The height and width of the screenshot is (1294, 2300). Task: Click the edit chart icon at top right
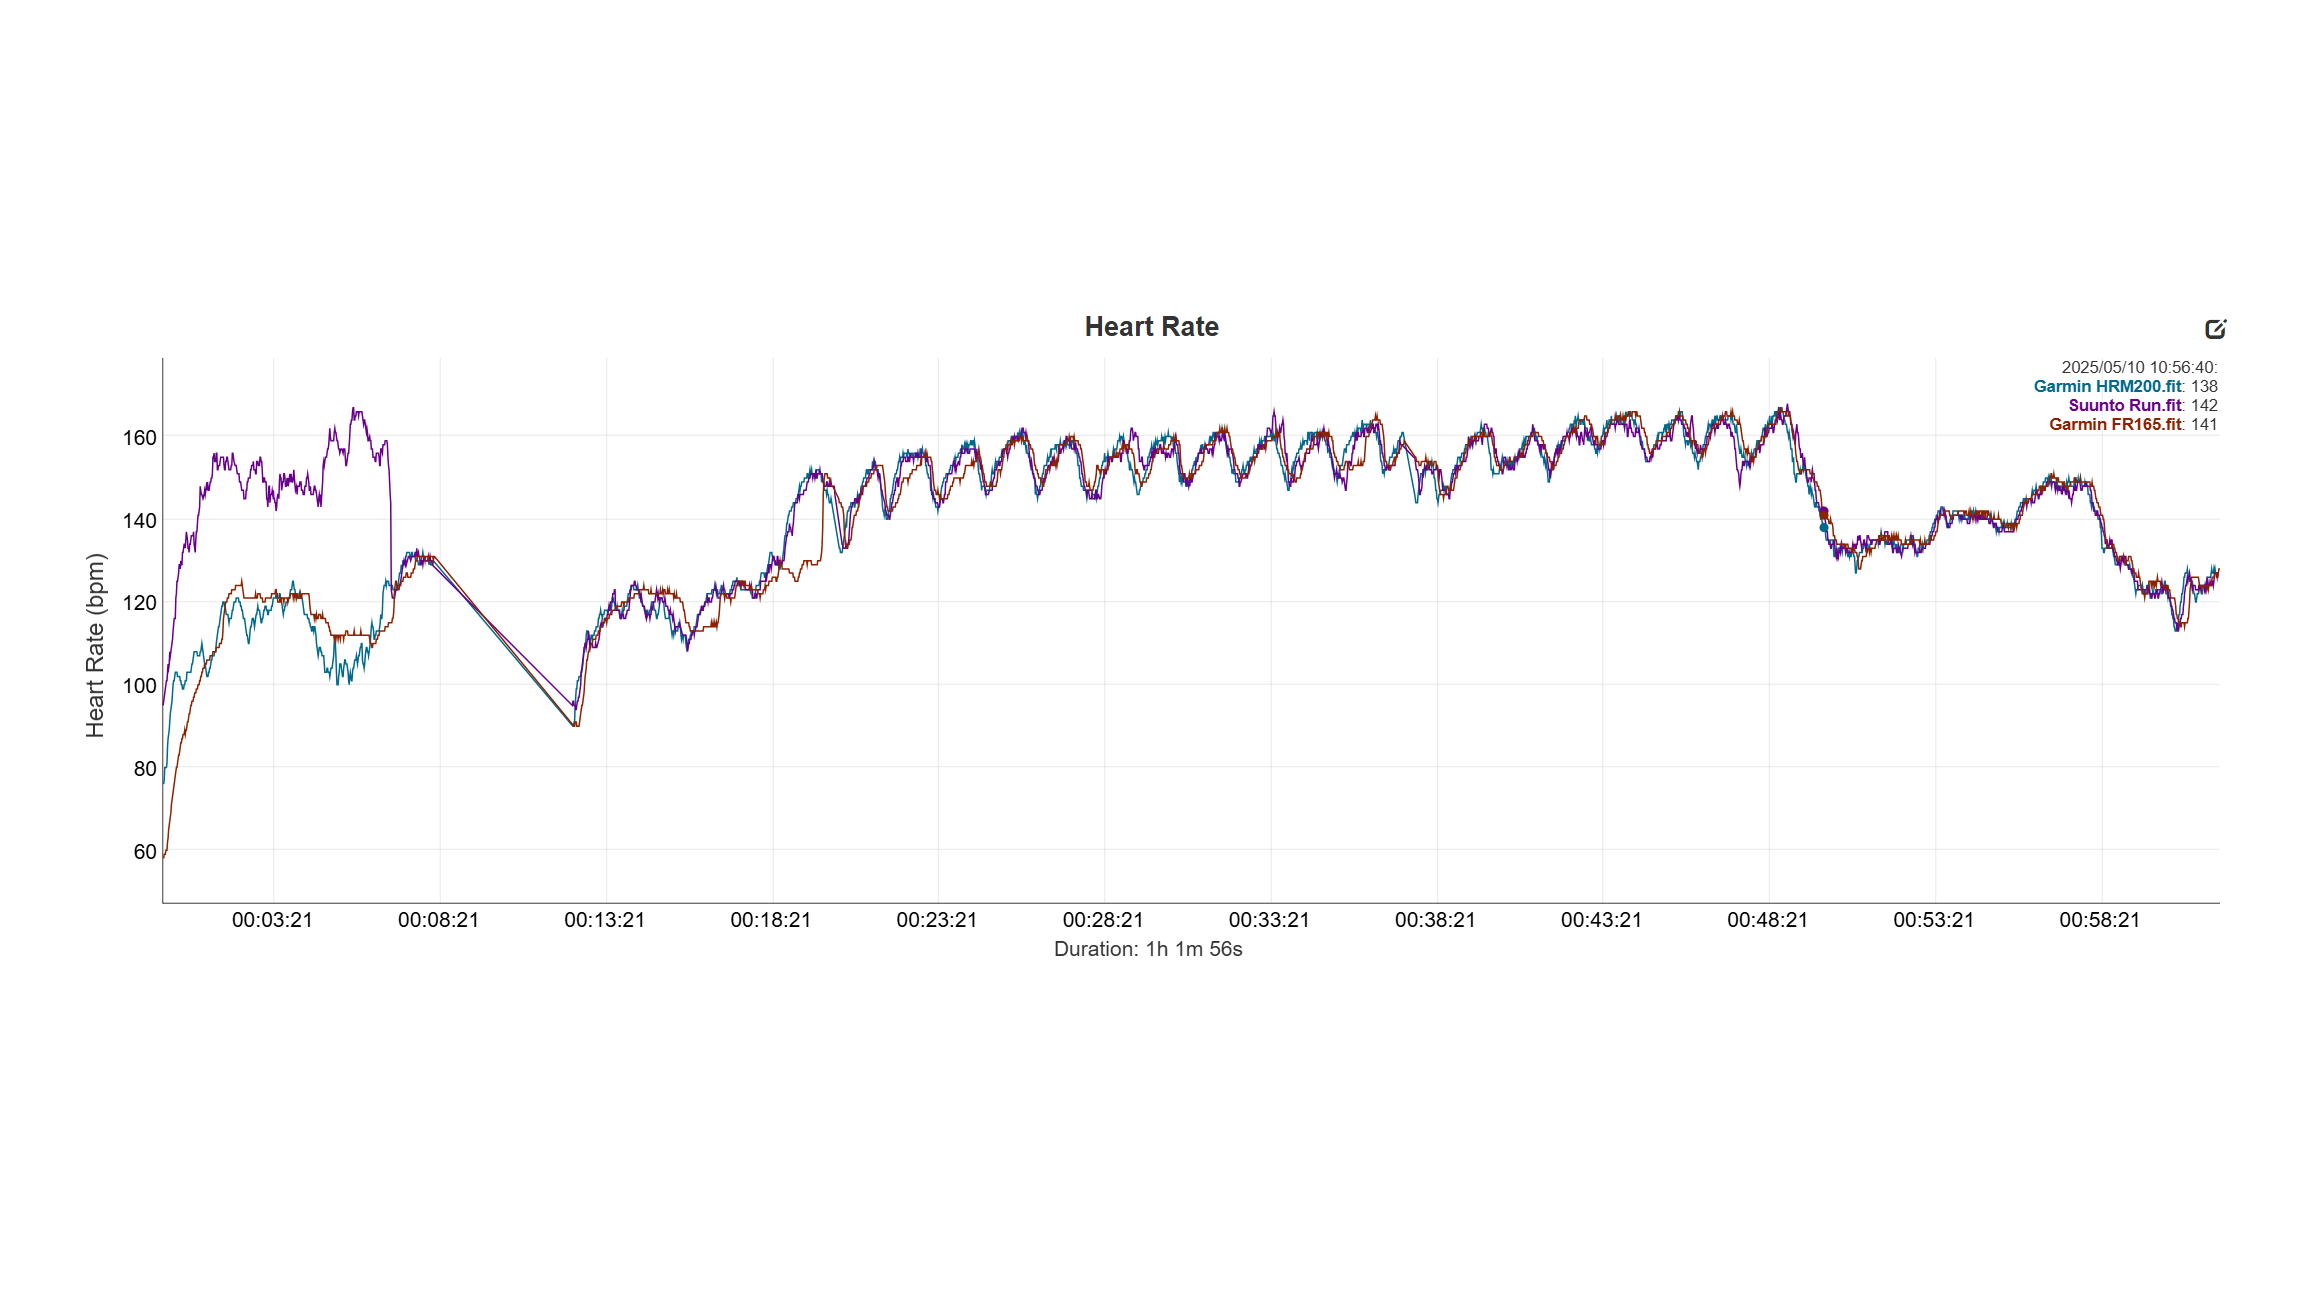point(2215,329)
